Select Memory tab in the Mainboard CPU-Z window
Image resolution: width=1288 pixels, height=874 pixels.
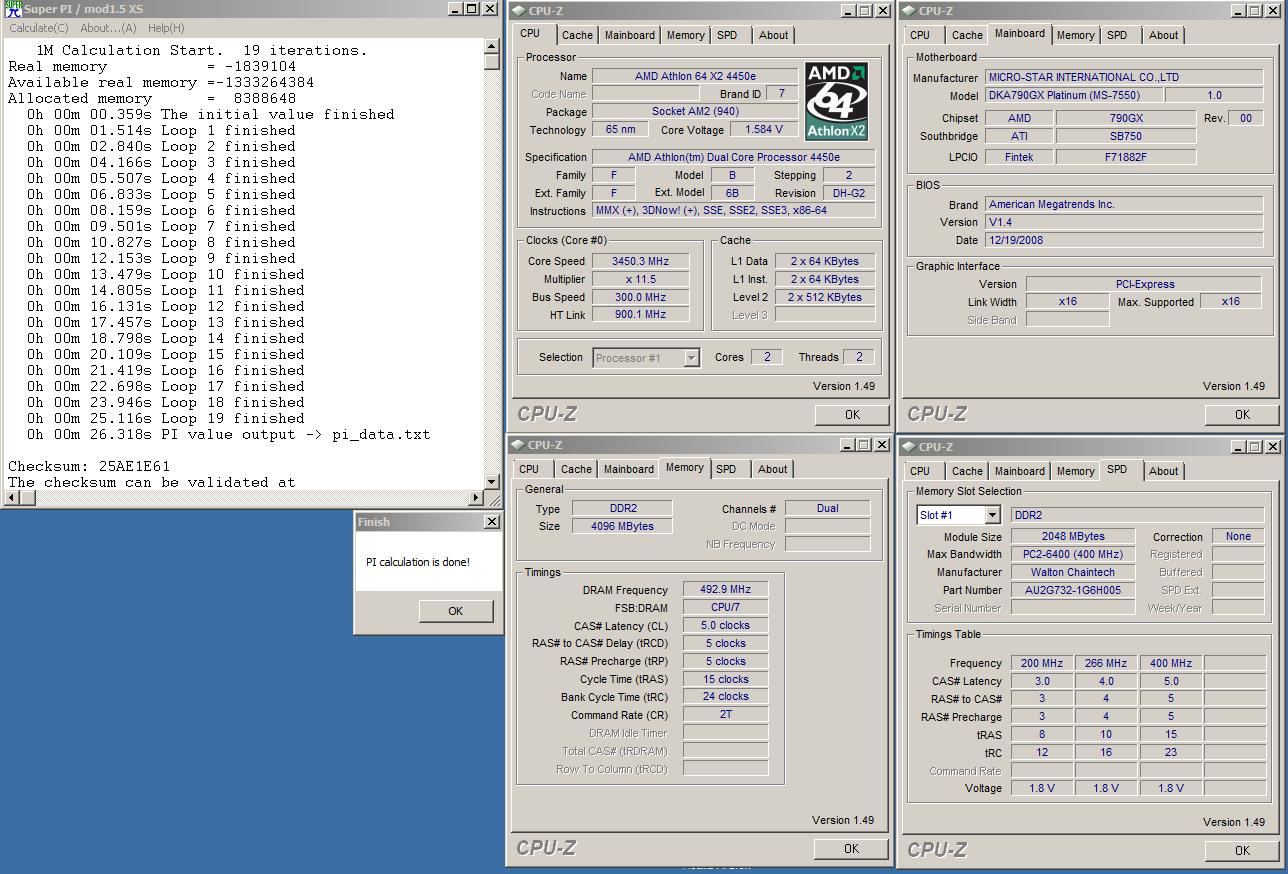pyautogui.click(x=1075, y=35)
